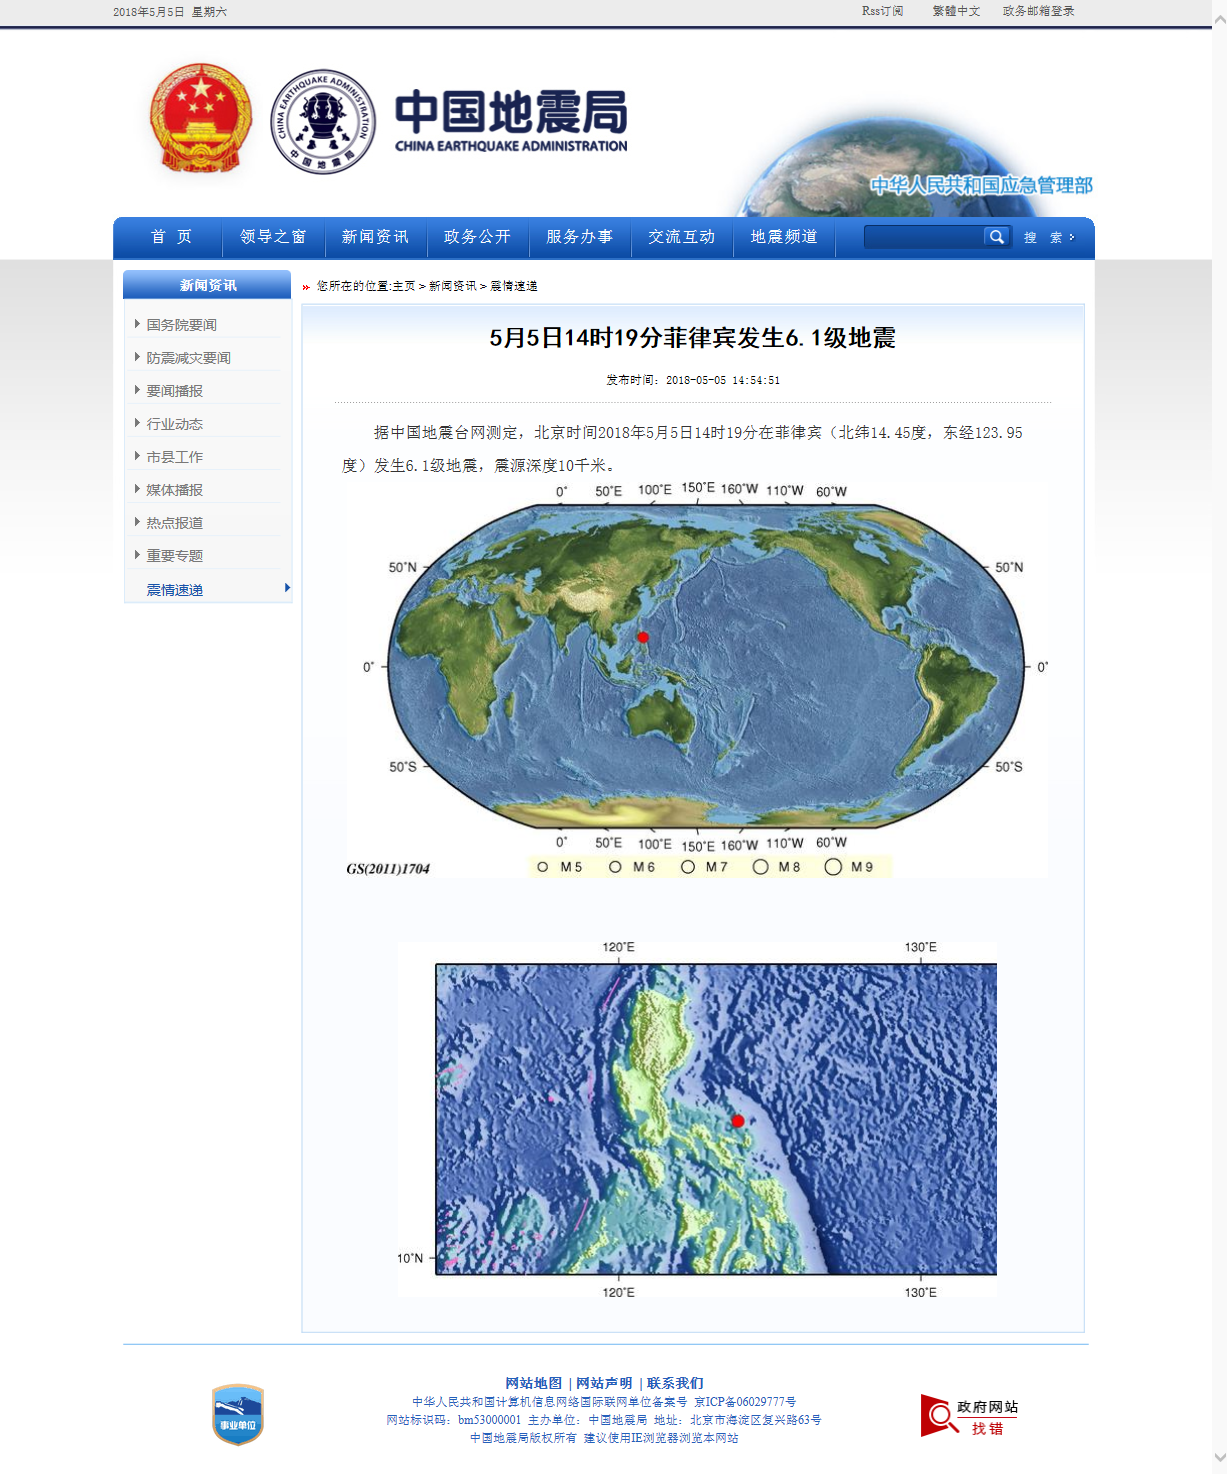Click the world epicenter map image

point(697,680)
